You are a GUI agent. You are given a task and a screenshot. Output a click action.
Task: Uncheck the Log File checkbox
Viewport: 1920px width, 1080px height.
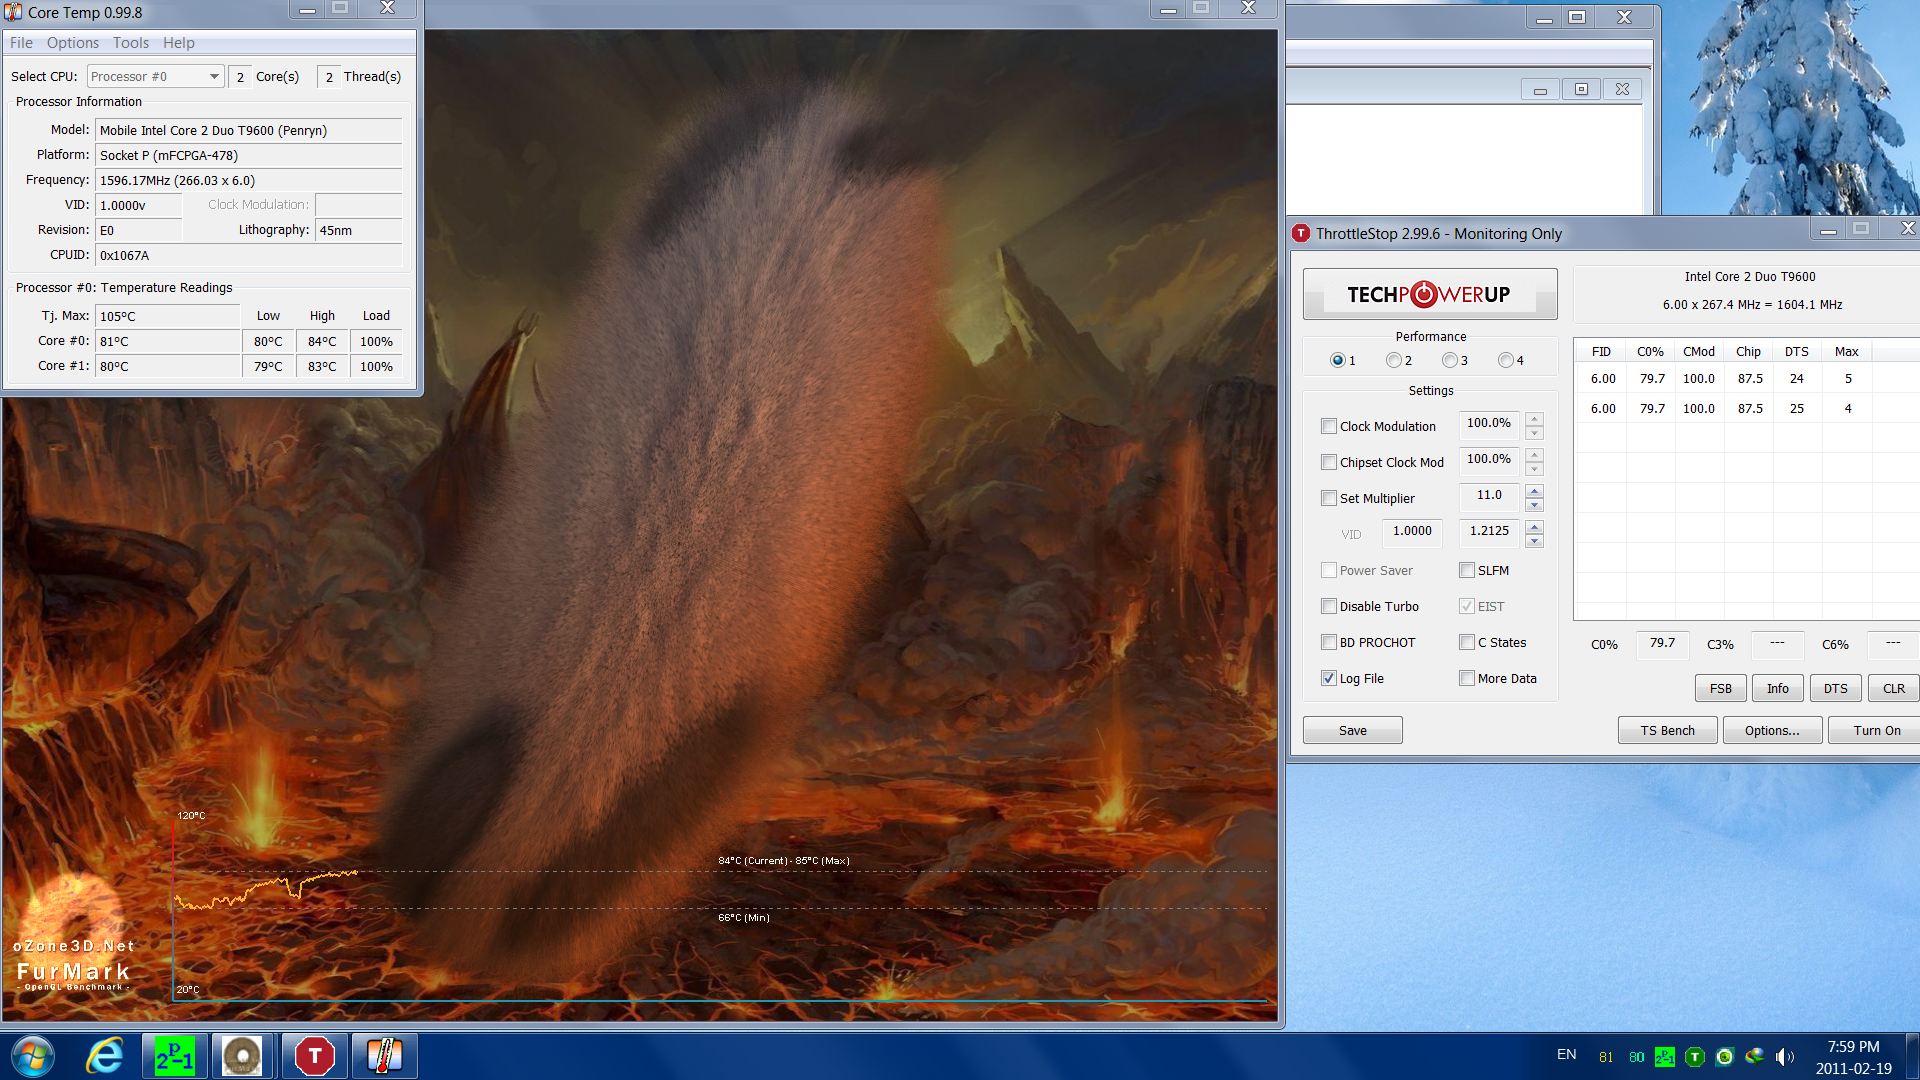coord(1329,678)
